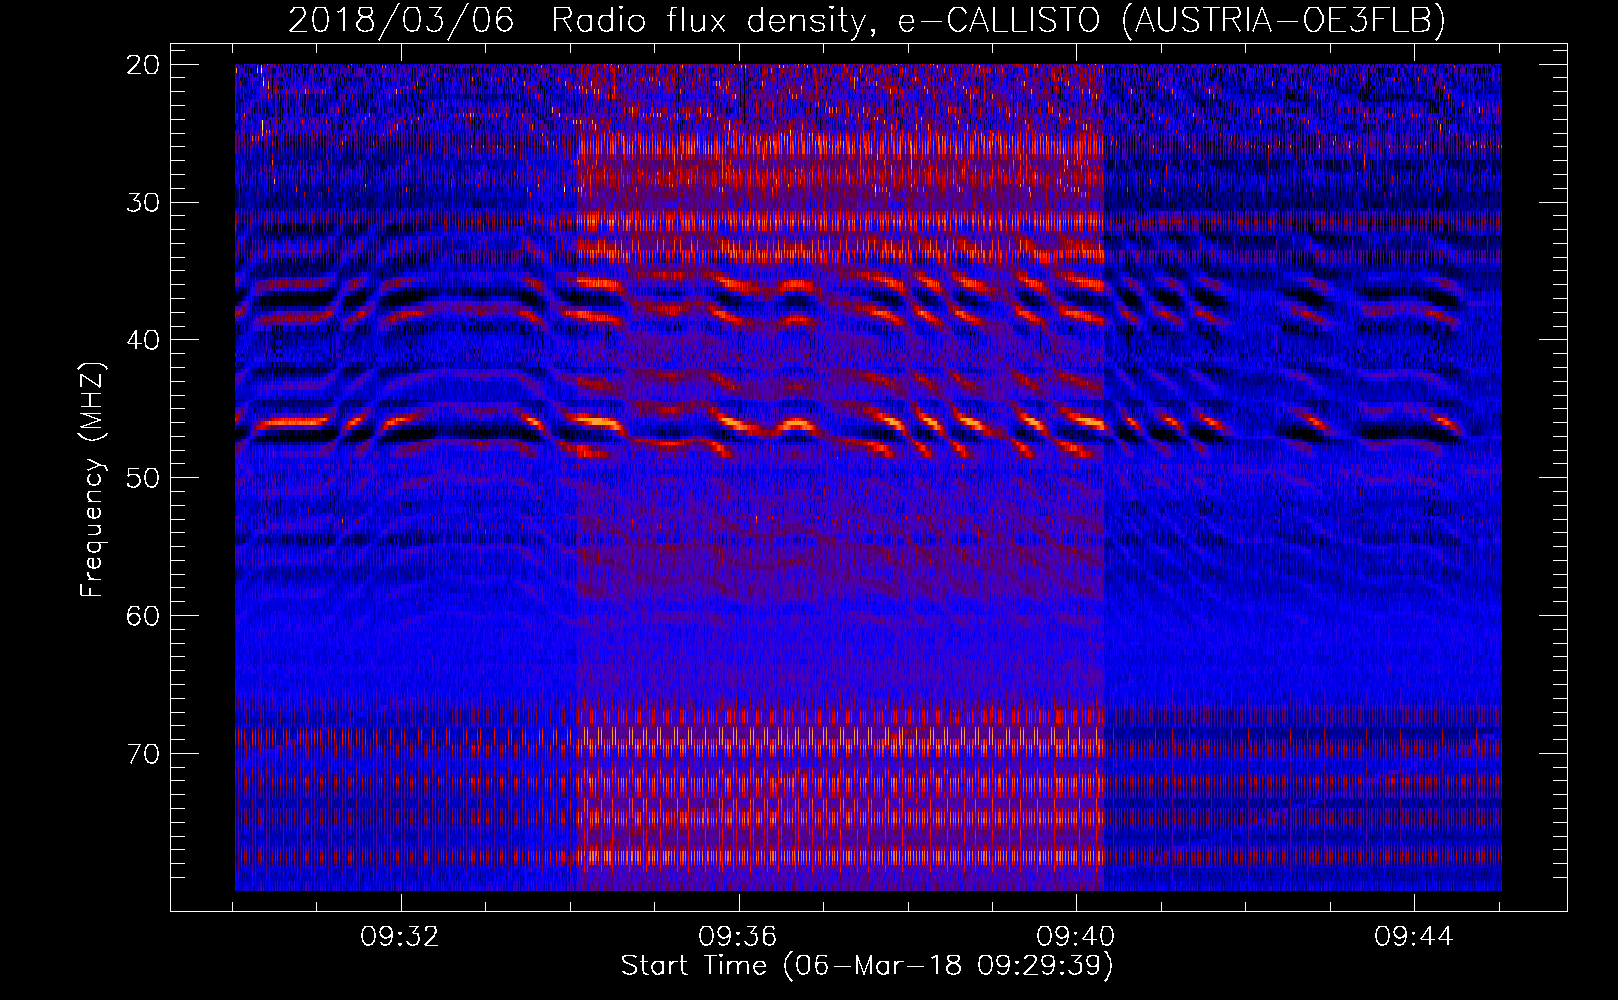The width and height of the screenshot is (1618, 1000).
Task: Click the 09:36 time tick label
Action: (738, 937)
